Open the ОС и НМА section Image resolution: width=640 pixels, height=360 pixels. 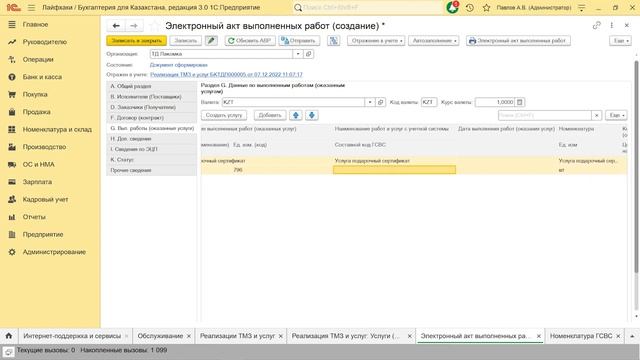[x=38, y=164]
